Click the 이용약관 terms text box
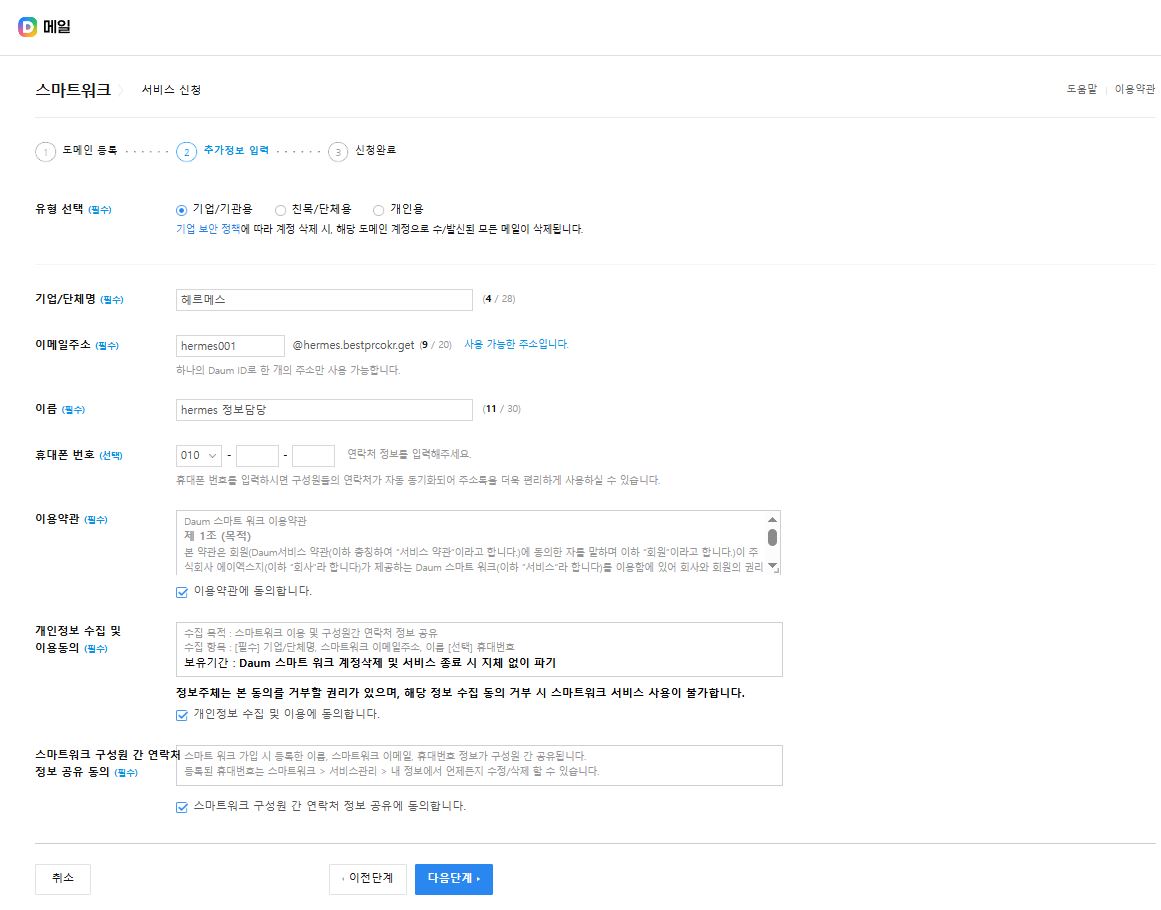 pos(478,542)
